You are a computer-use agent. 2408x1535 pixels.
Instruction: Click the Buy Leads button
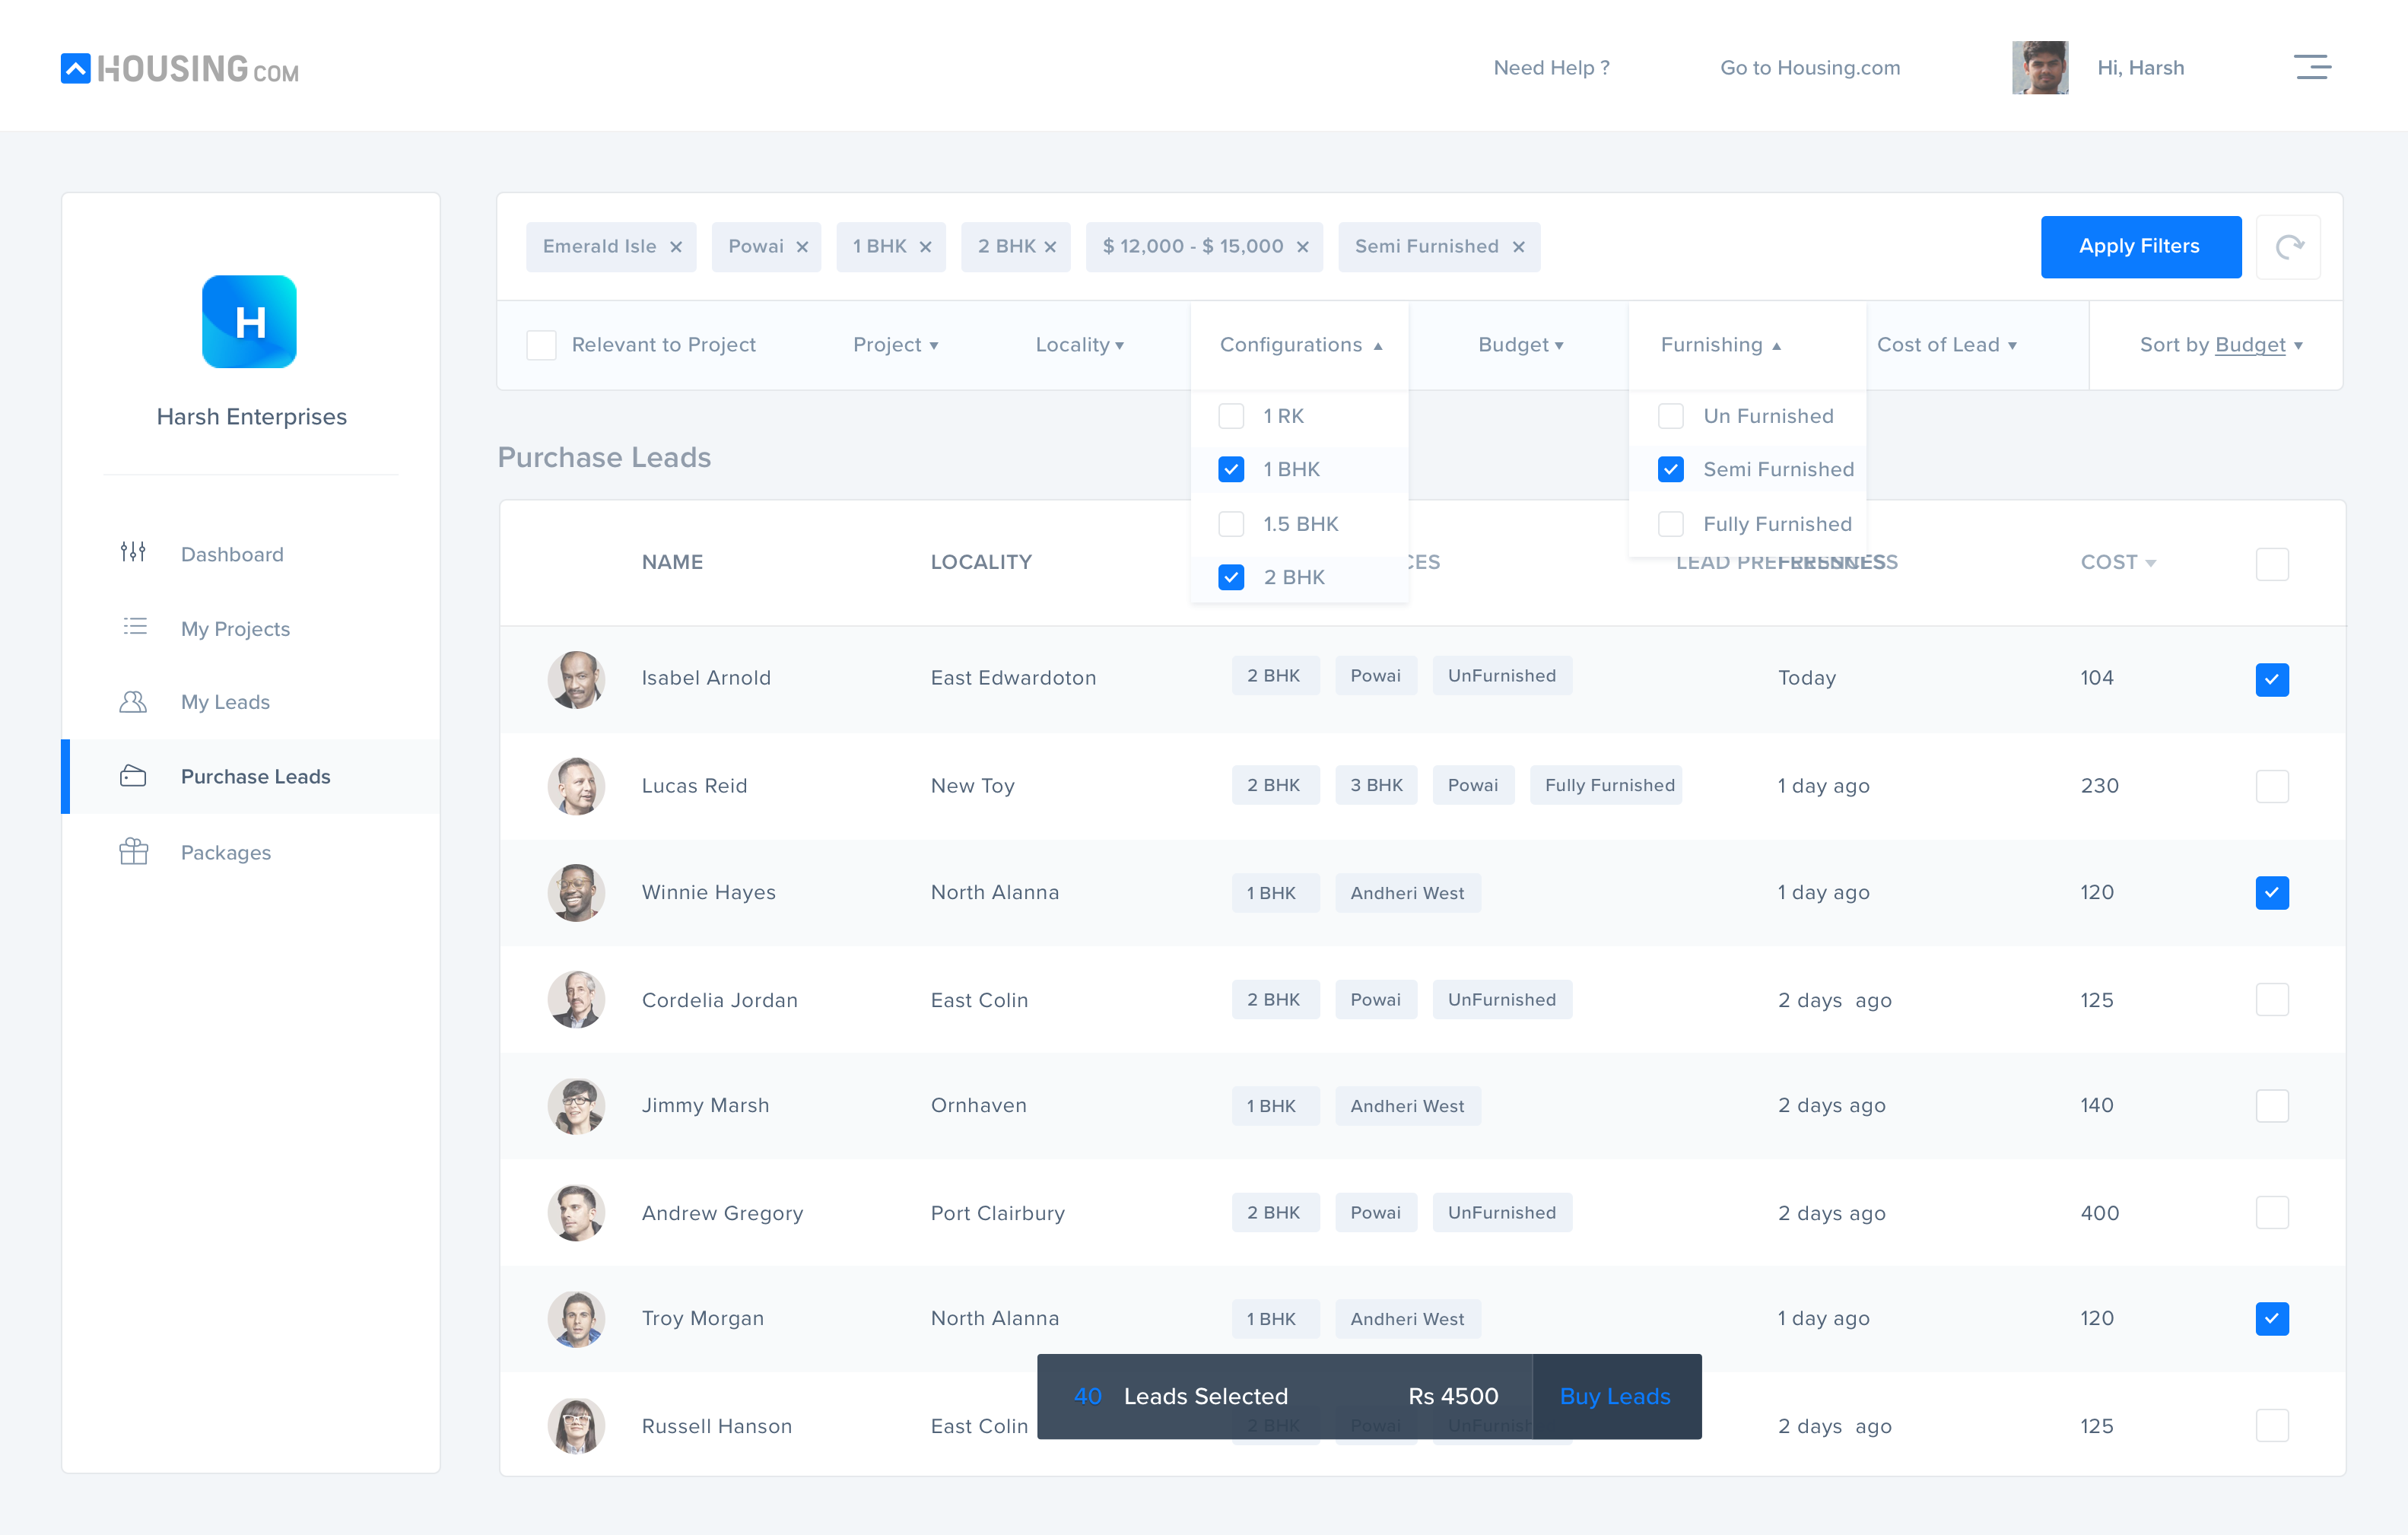[x=1615, y=1397]
